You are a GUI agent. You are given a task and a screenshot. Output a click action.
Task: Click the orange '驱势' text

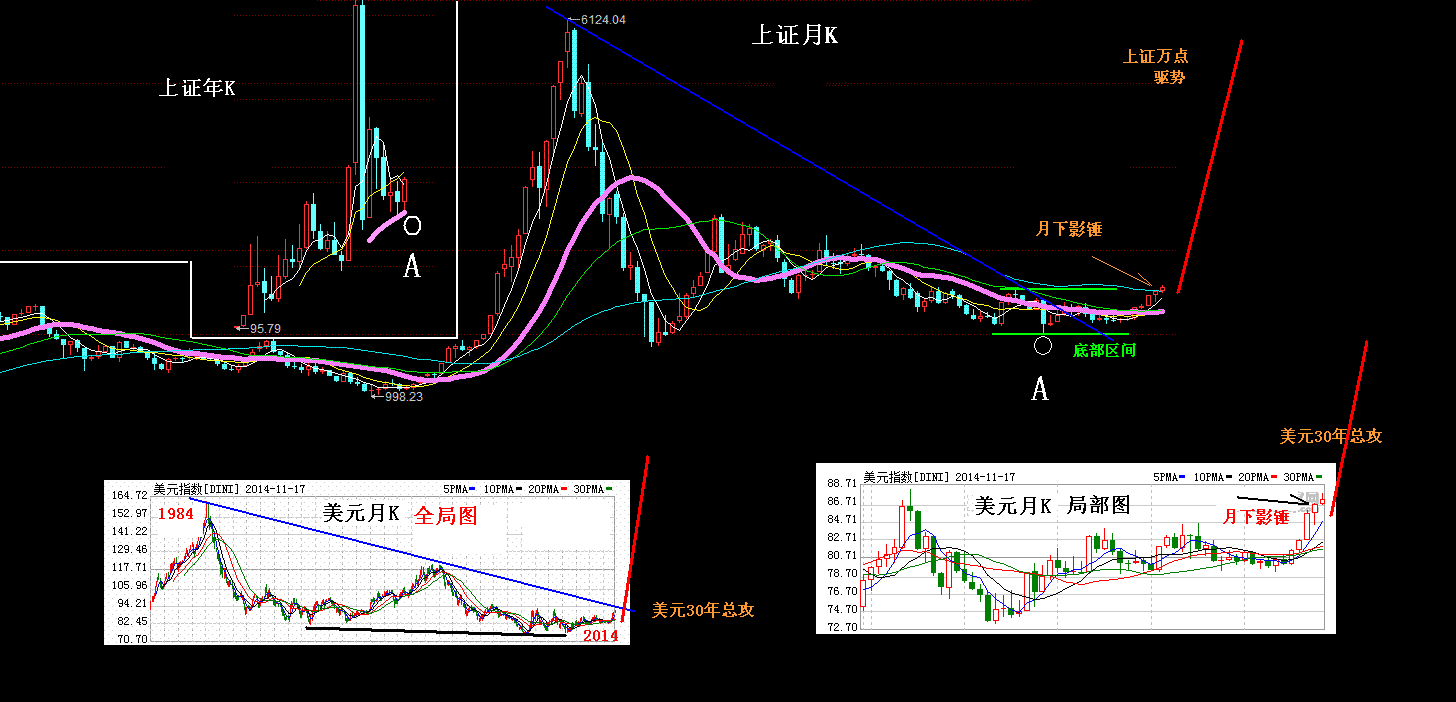click(x=1170, y=77)
